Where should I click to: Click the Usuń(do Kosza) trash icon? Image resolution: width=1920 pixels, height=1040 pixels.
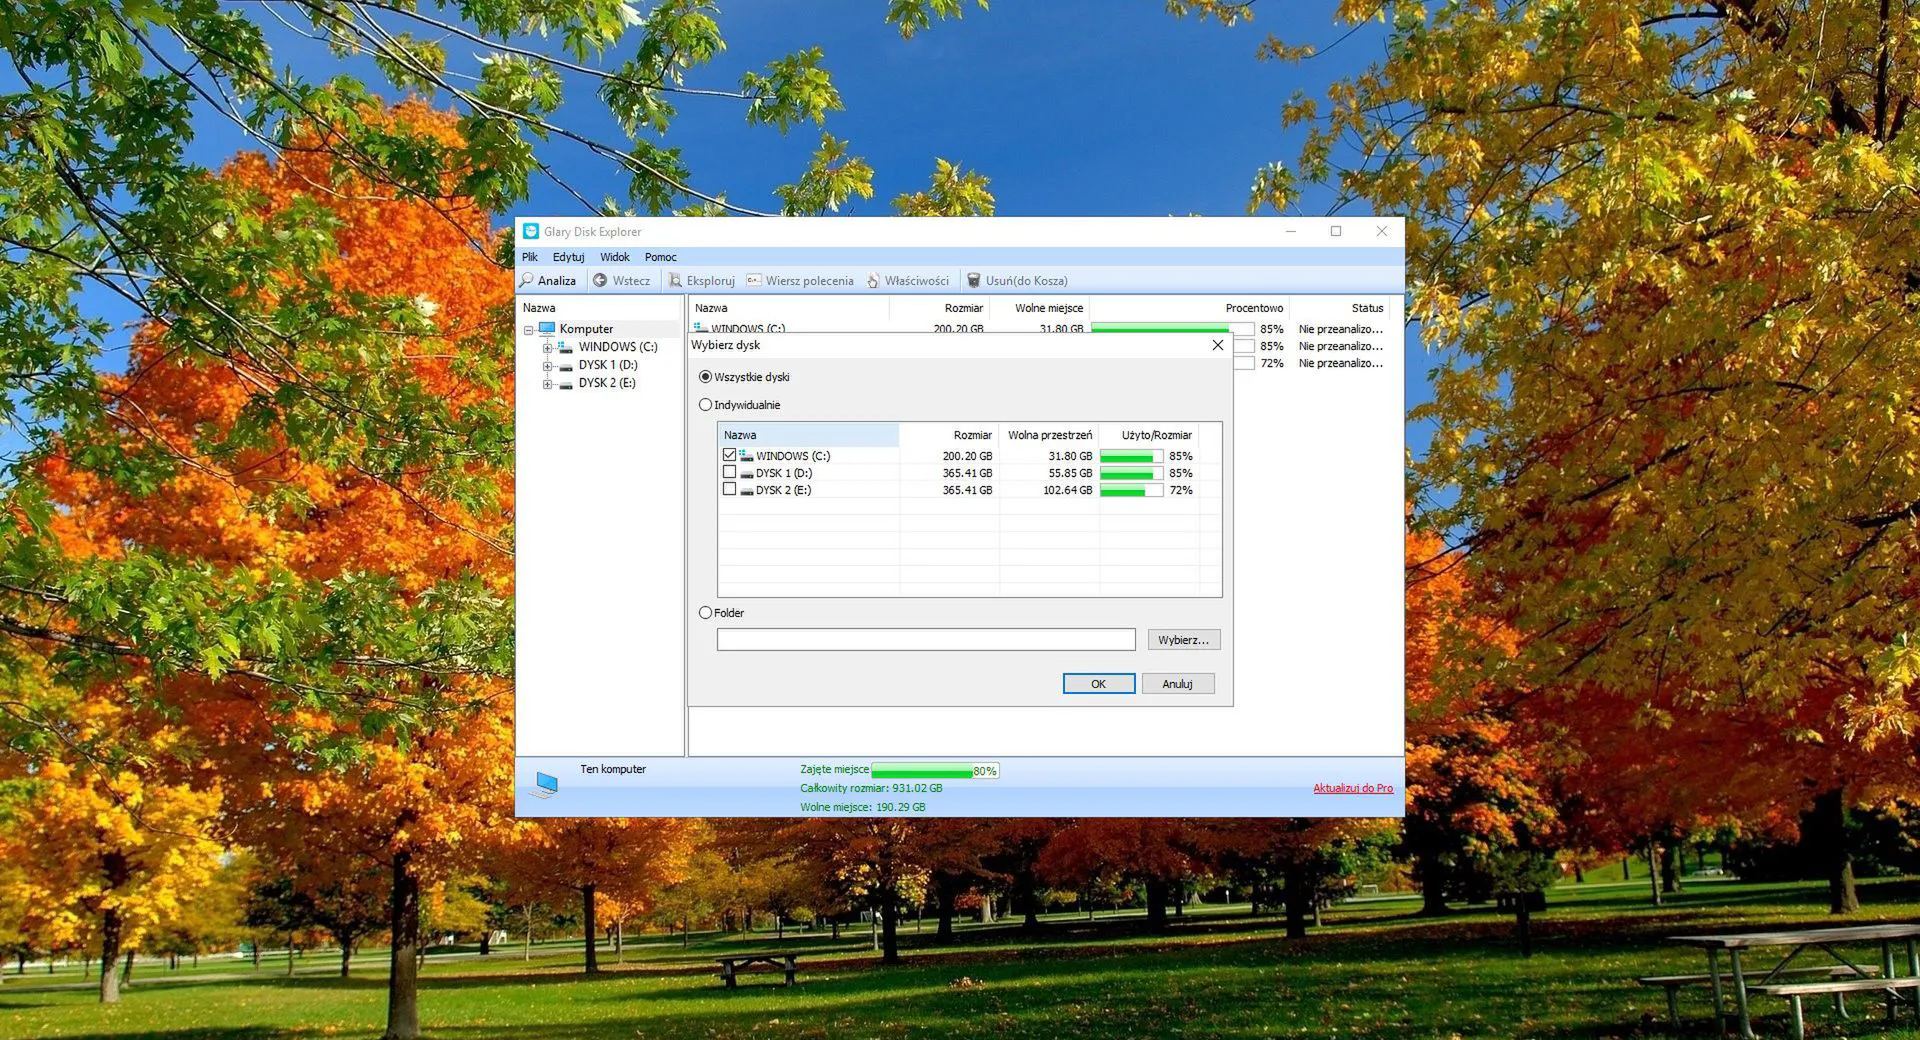coord(973,280)
